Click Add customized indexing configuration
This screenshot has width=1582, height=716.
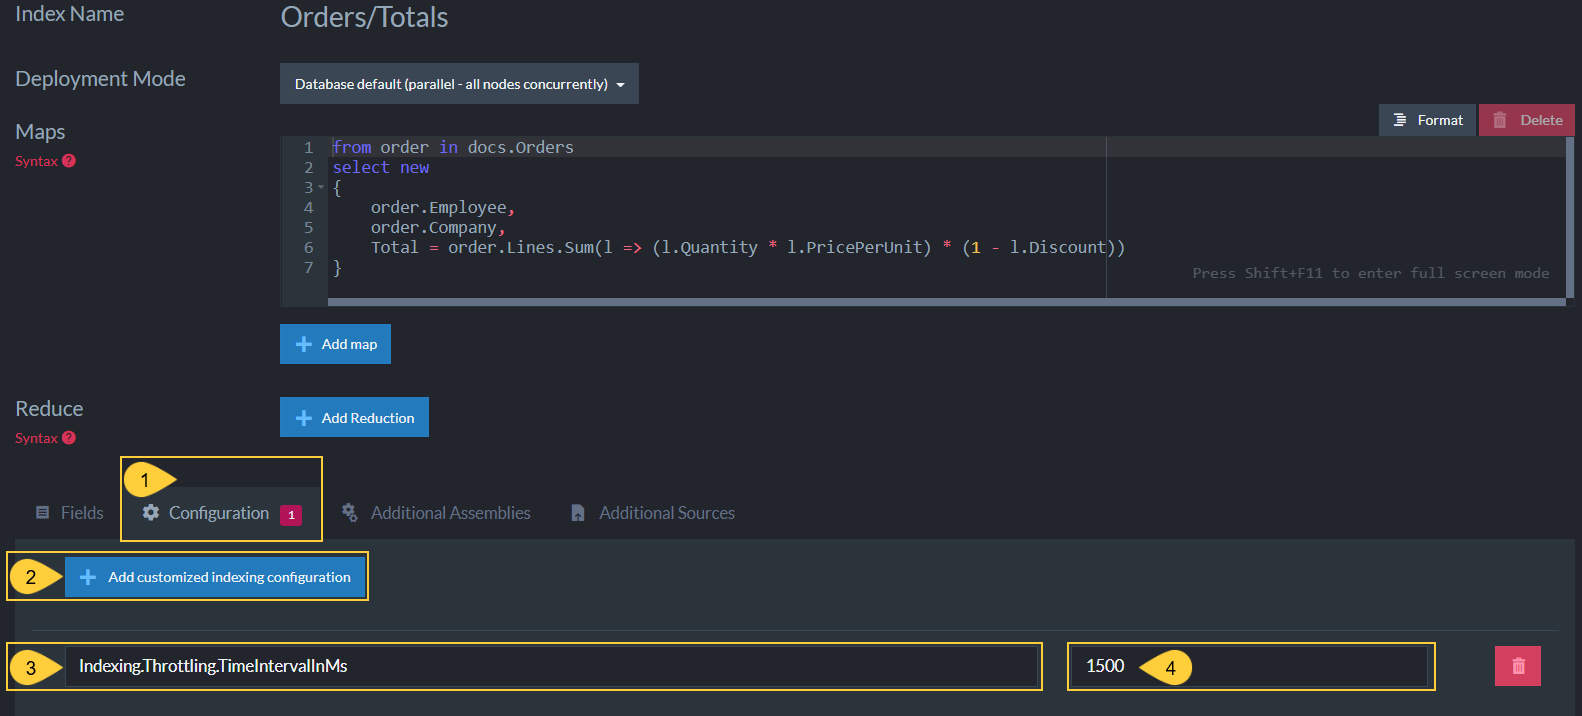[215, 577]
